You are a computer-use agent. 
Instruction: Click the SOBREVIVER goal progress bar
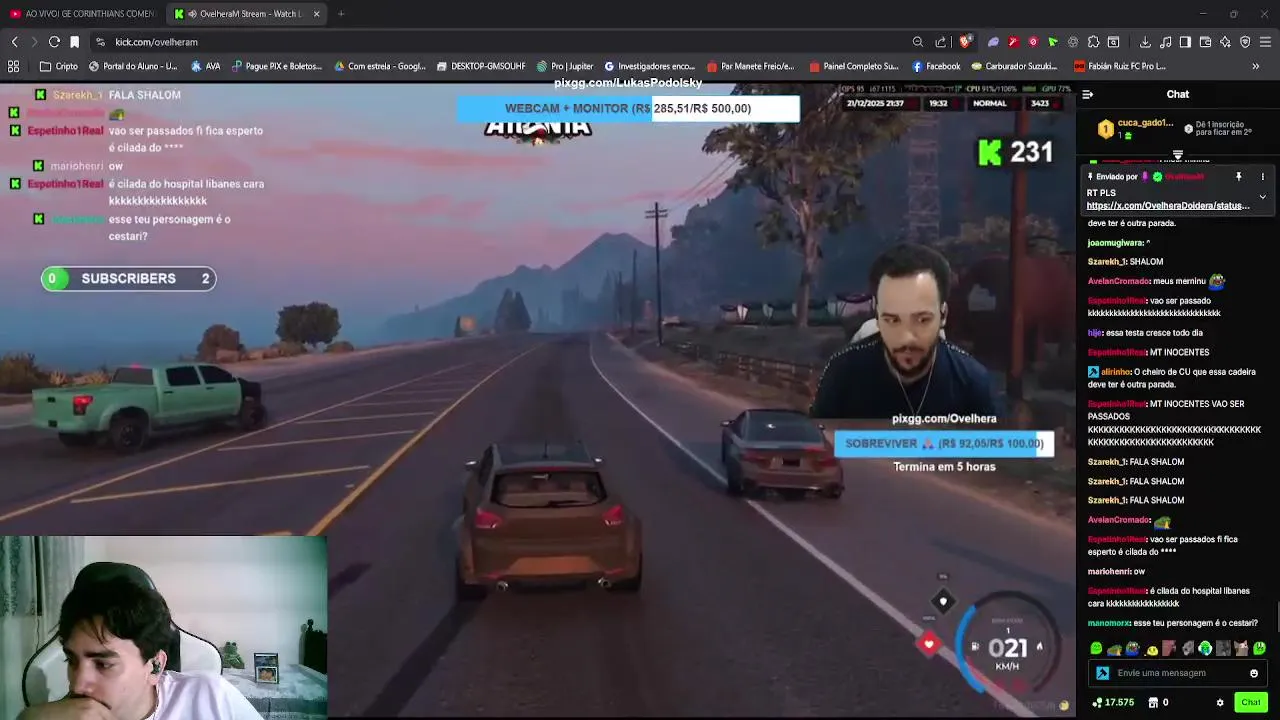944,443
